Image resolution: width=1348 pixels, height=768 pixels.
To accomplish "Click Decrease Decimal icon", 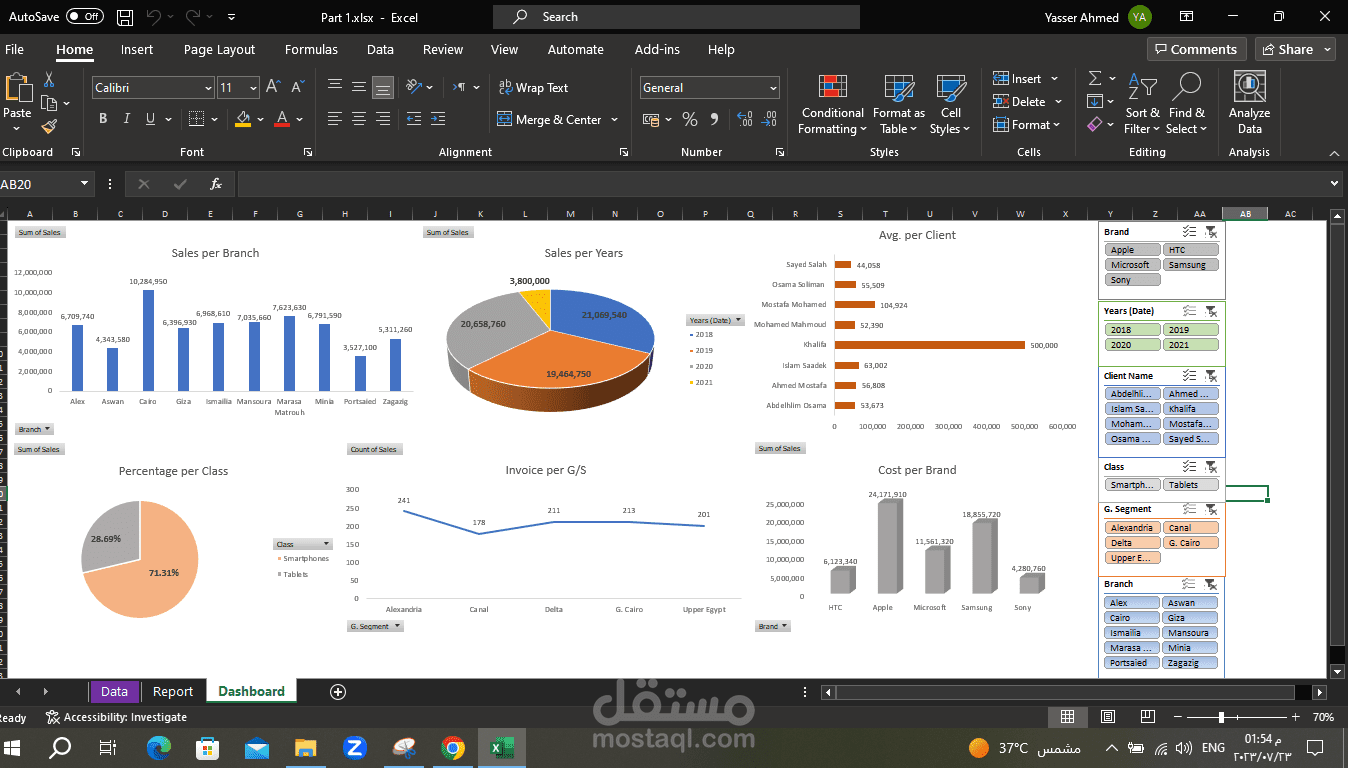I will coord(769,119).
